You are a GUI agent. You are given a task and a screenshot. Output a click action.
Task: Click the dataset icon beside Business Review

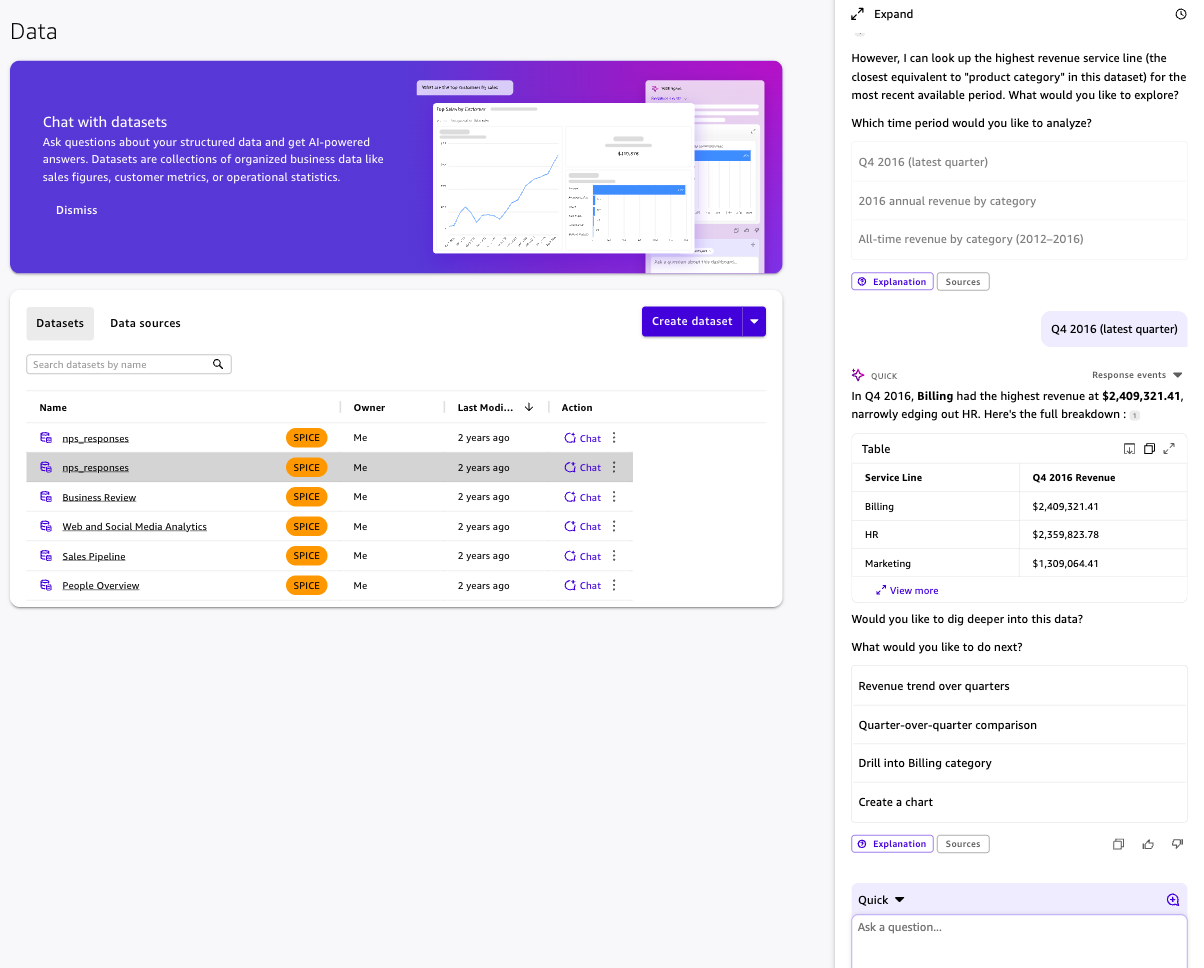pos(45,497)
